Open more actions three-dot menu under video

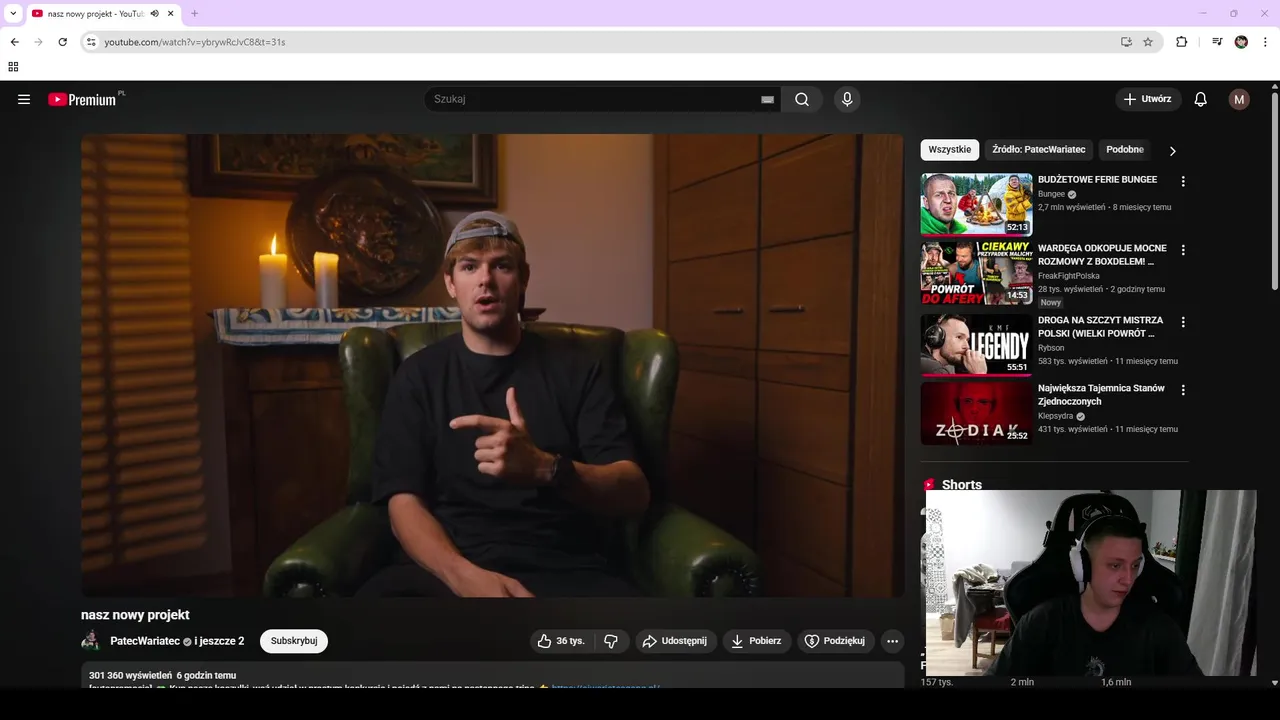893,641
